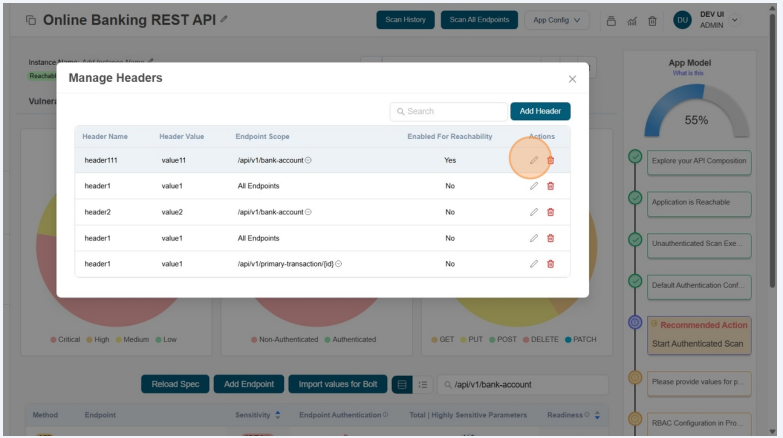This screenshot has height=438, width=783.
Task: Click the Endpoint Scope column header
Action: click(x=262, y=136)
